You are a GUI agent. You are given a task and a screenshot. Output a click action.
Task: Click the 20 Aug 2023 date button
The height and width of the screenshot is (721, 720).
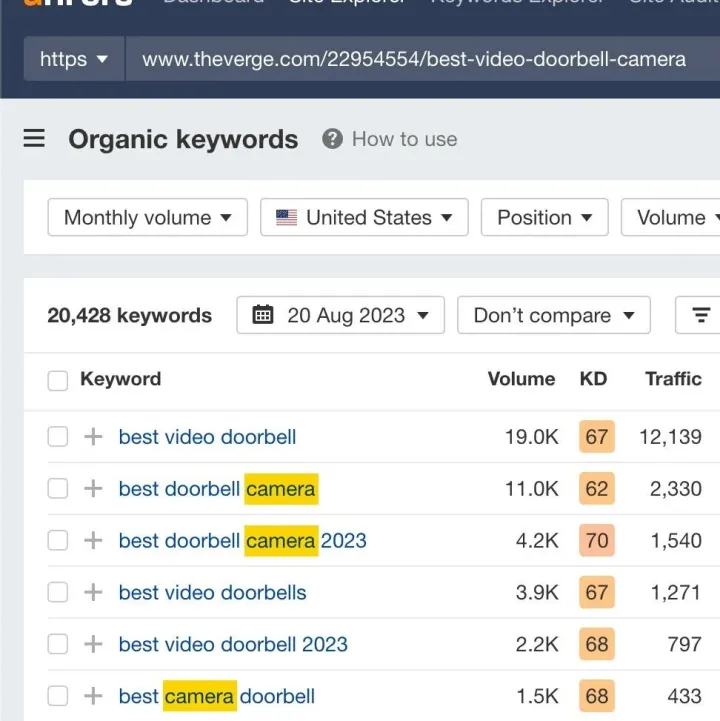coord(340,315)
